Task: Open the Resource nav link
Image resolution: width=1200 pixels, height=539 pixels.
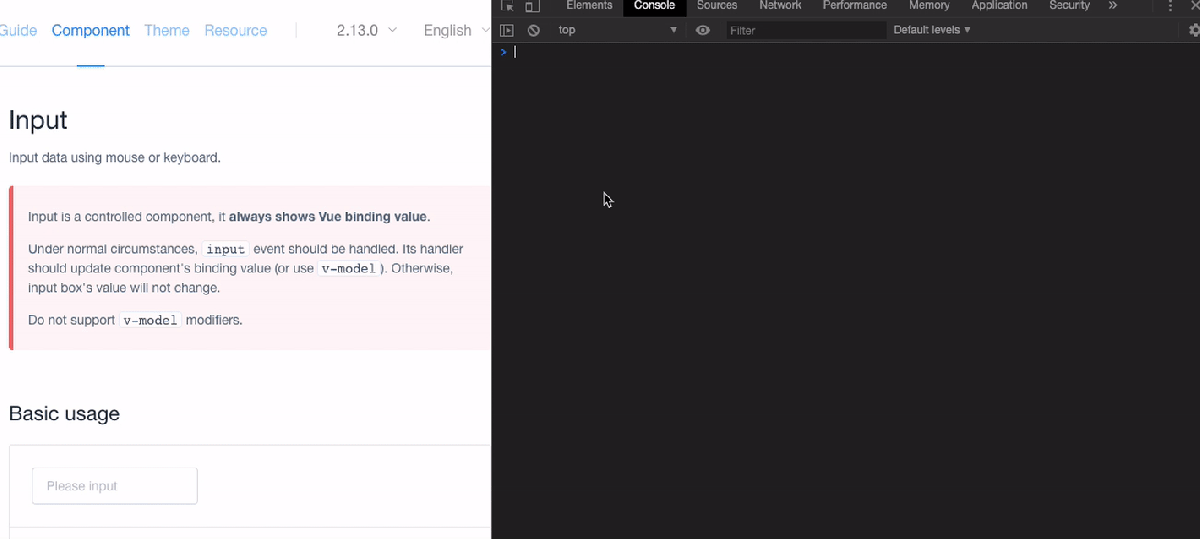Action: coord(236,30)
